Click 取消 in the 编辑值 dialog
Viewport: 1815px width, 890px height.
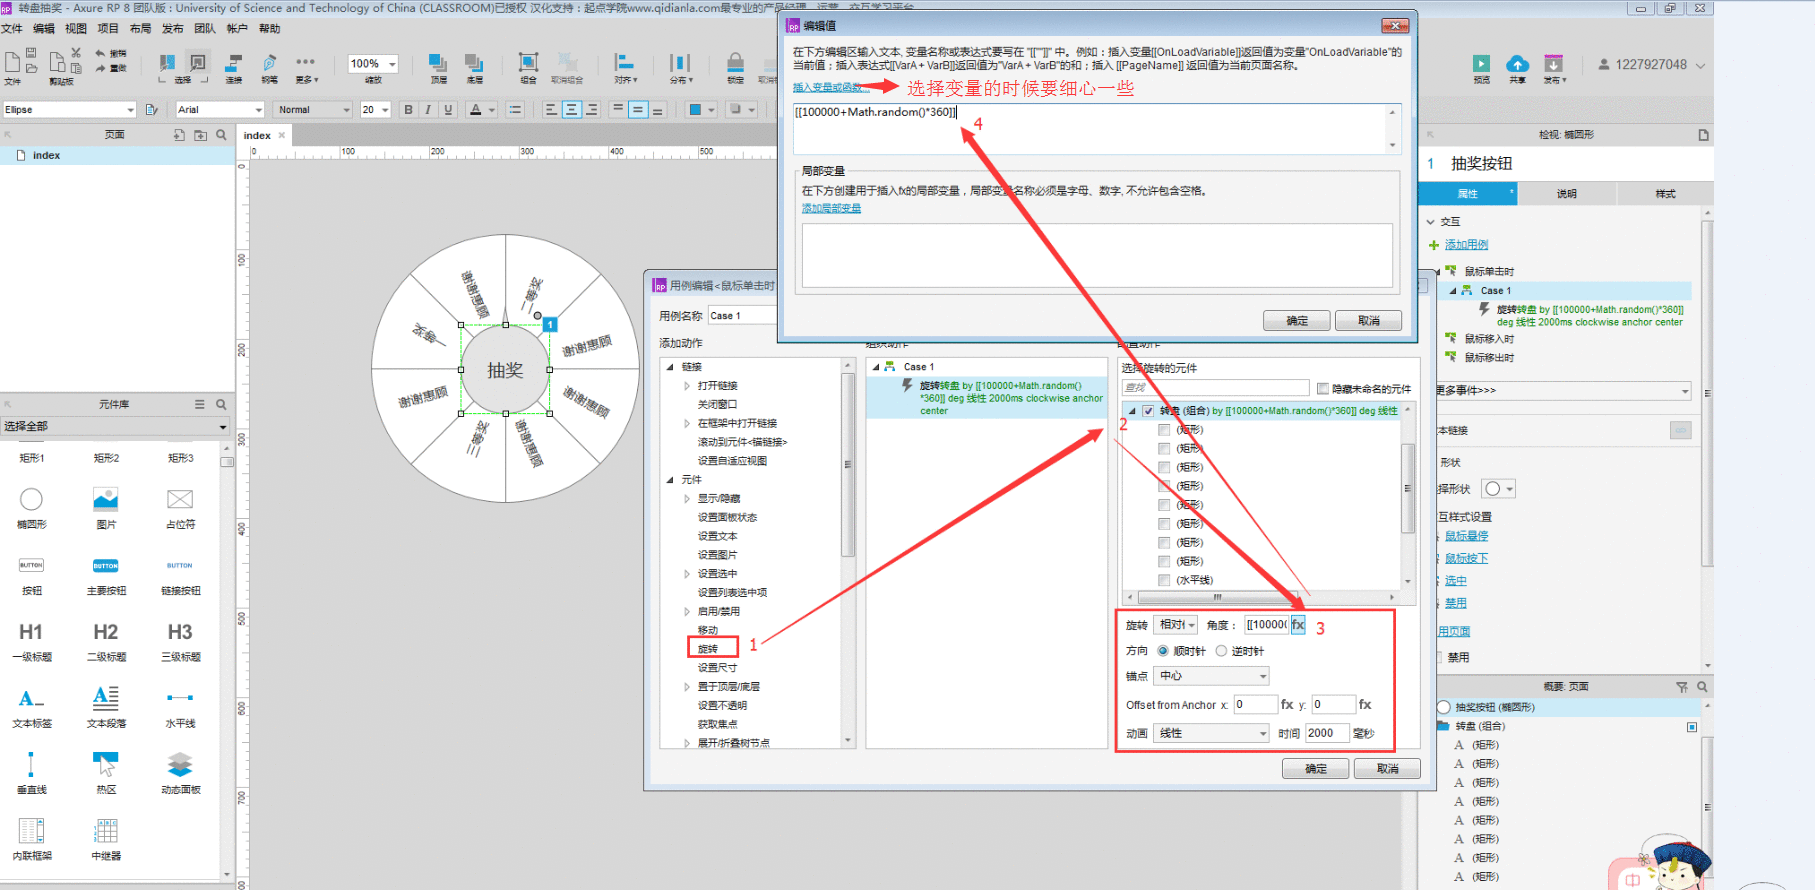[x=1369, y=321]
